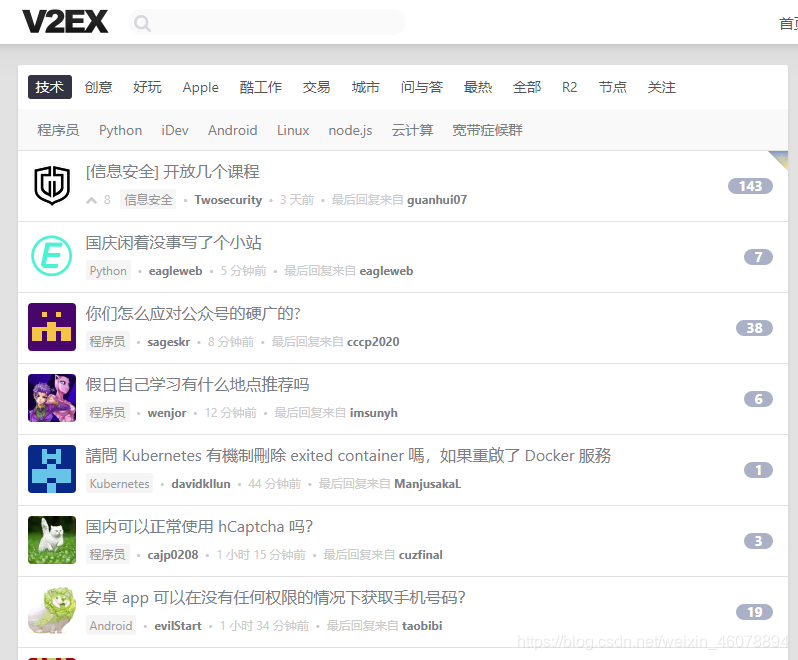Open last replier guanhui07's profile
This screenshot has width=798, height=660.
[437, 200]
